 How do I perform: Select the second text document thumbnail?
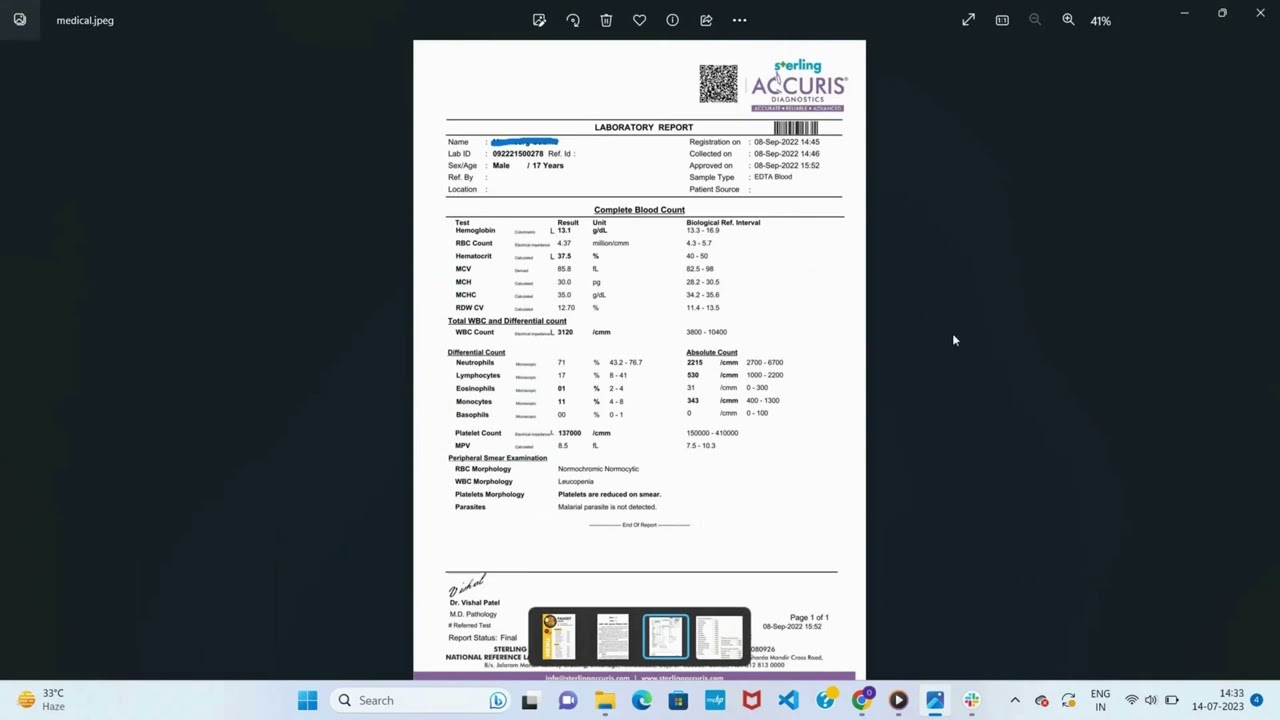pos(612,636)
